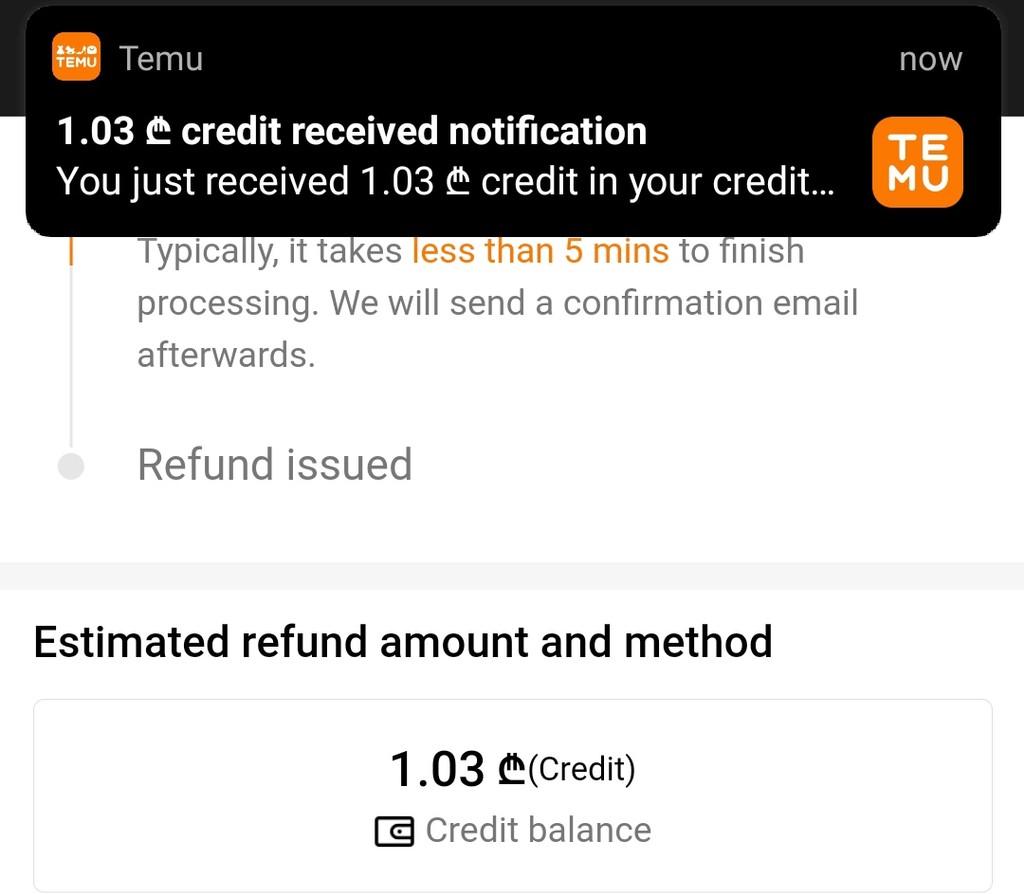Tap the 'Credit balance' refund method label
1024x894 pixels.
coord(538,830)
